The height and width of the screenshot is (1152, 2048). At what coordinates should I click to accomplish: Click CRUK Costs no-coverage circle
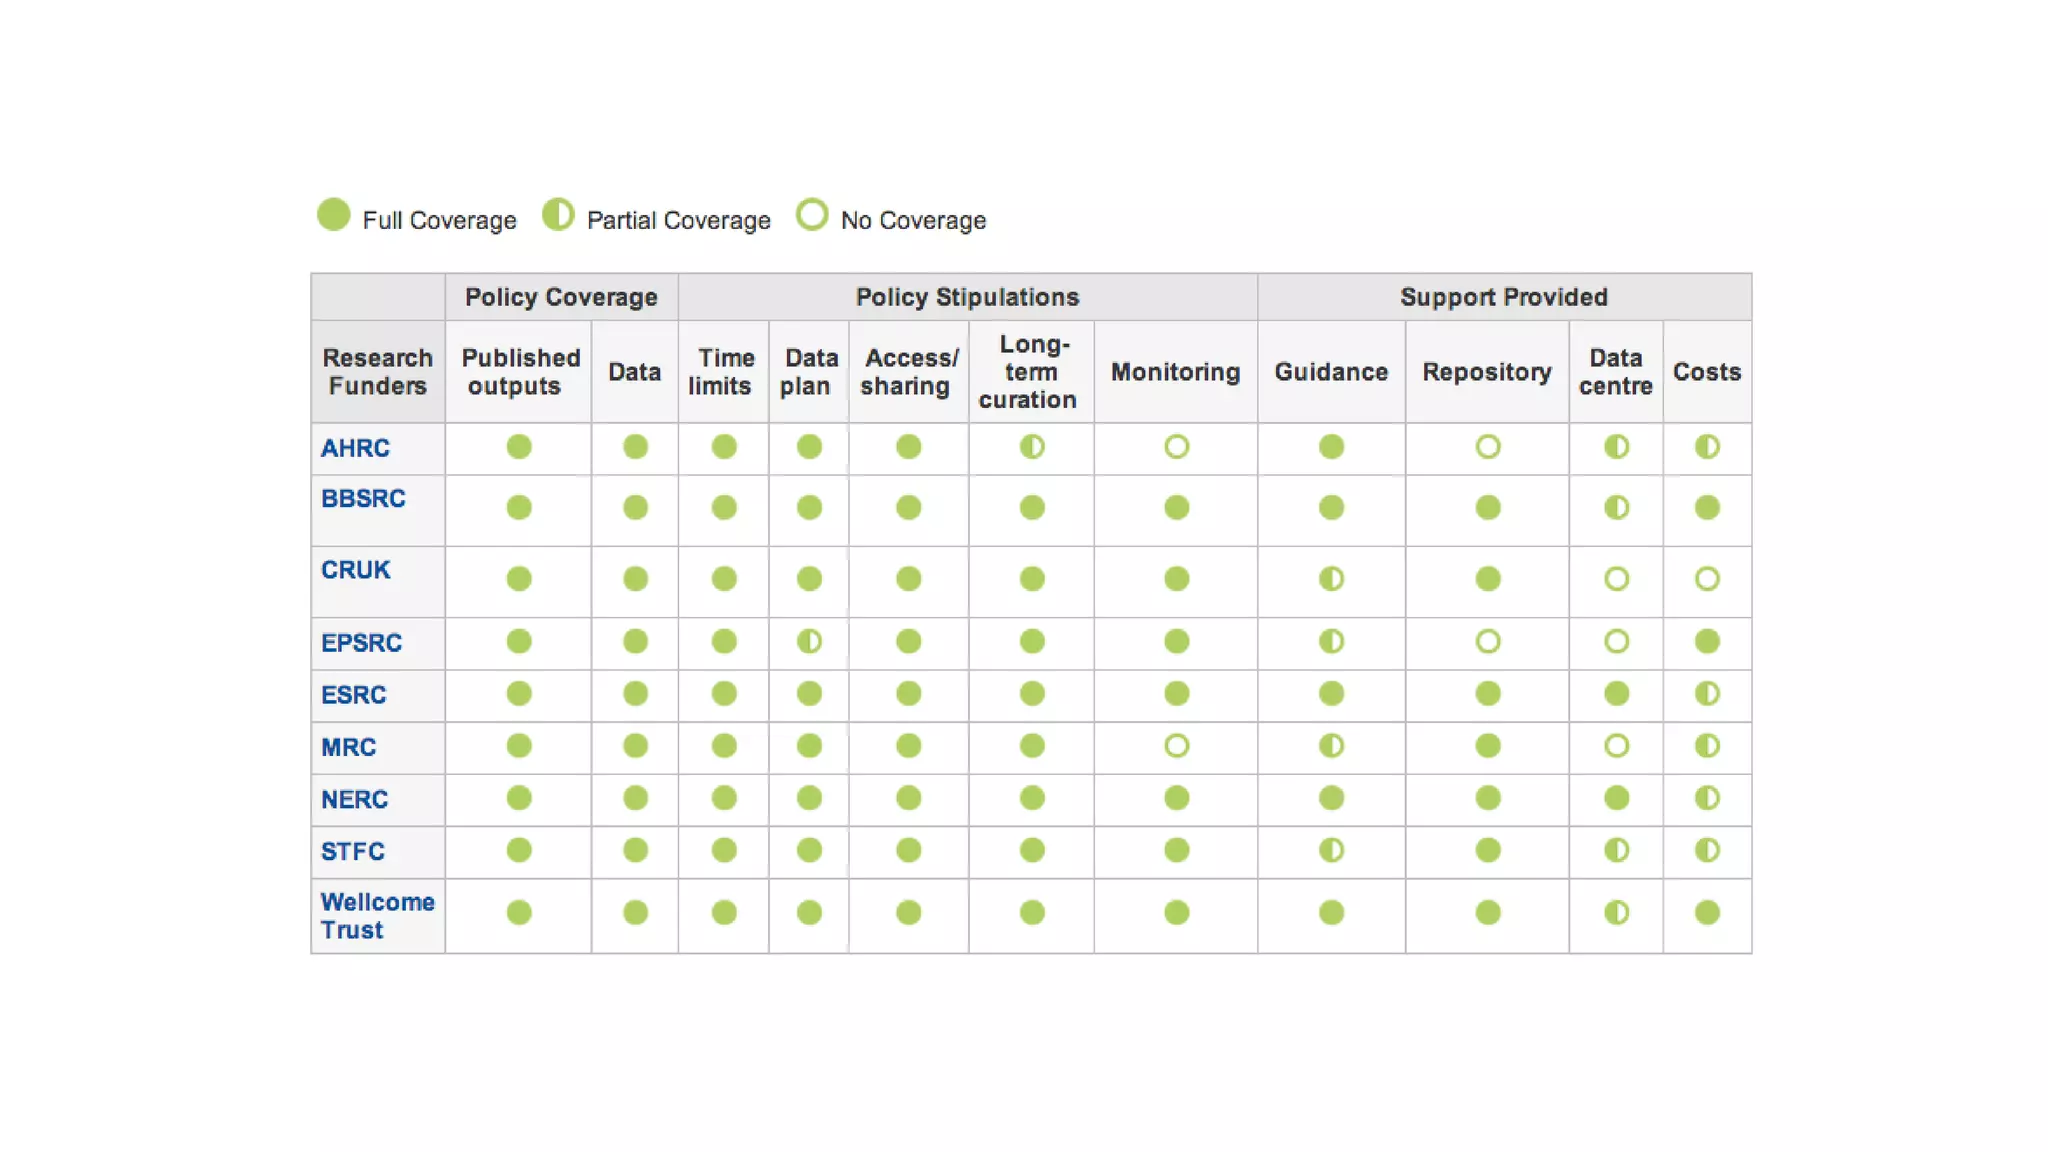(x=1707, y=579)
